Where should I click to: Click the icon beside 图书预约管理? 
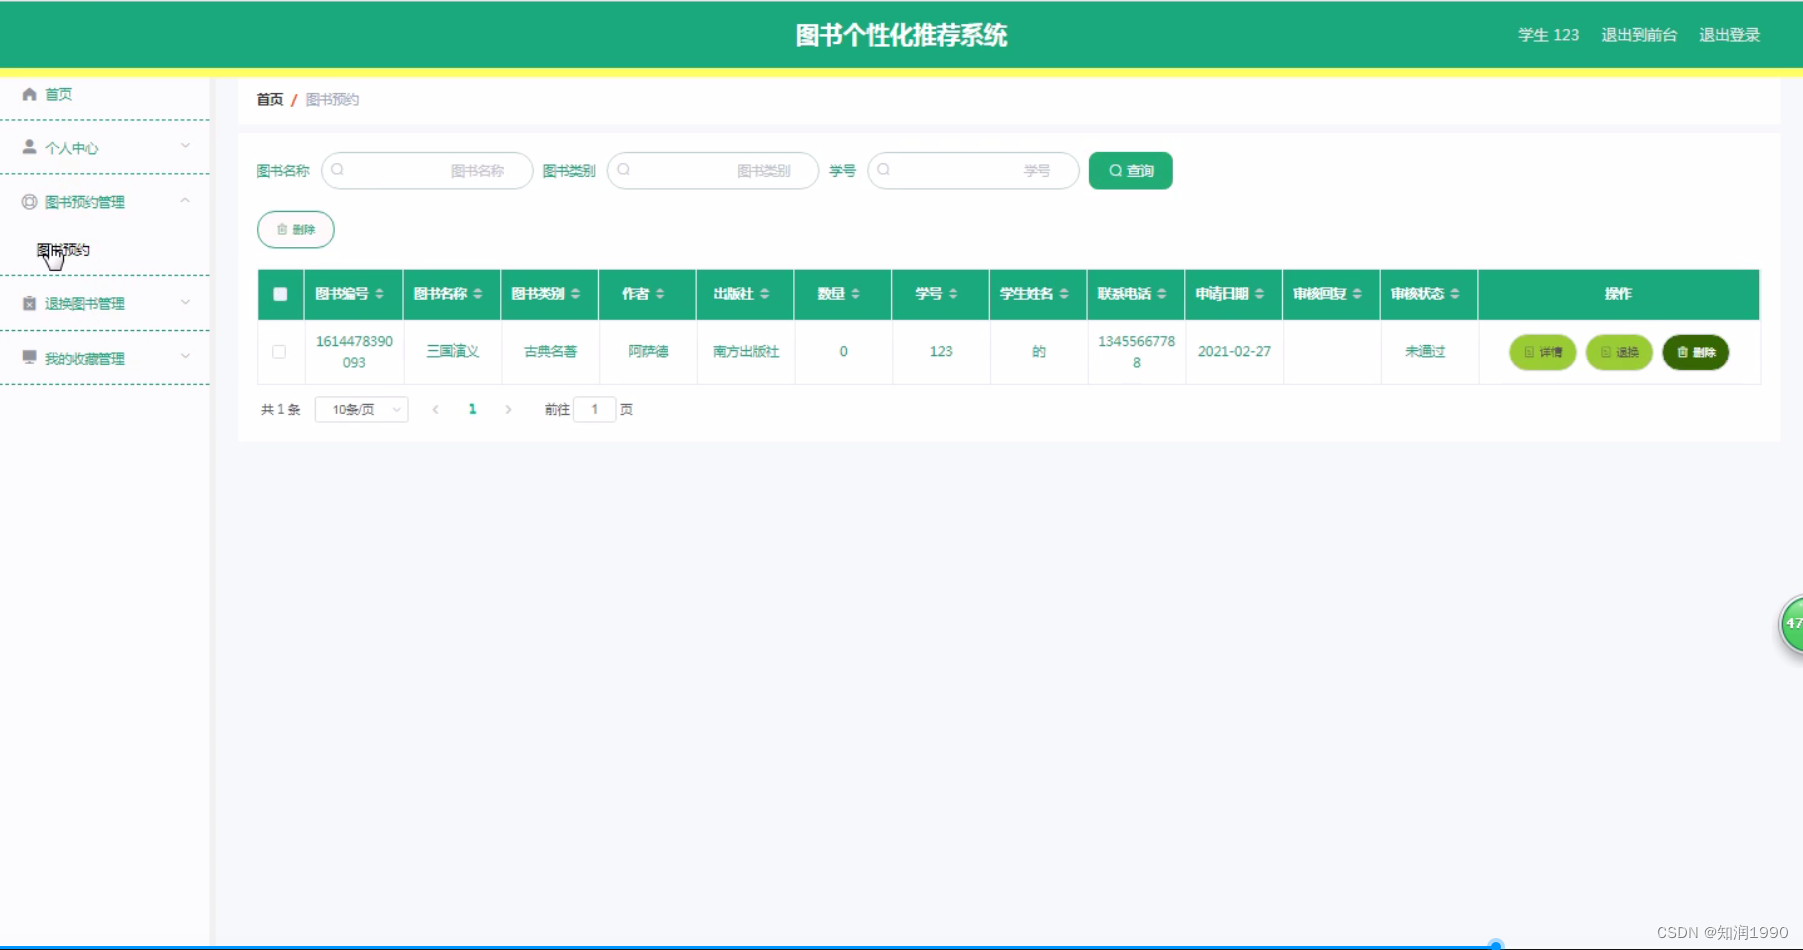tap(30, 202)
